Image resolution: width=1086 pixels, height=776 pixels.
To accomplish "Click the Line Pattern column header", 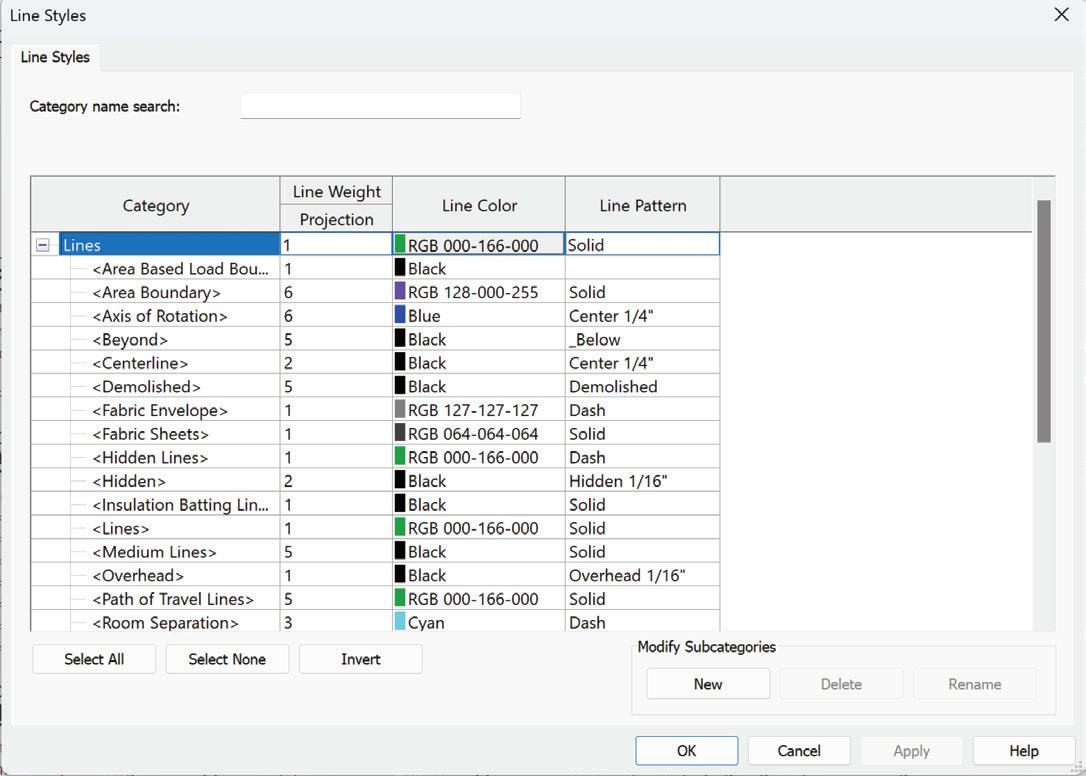I will [x=642, y=205].
